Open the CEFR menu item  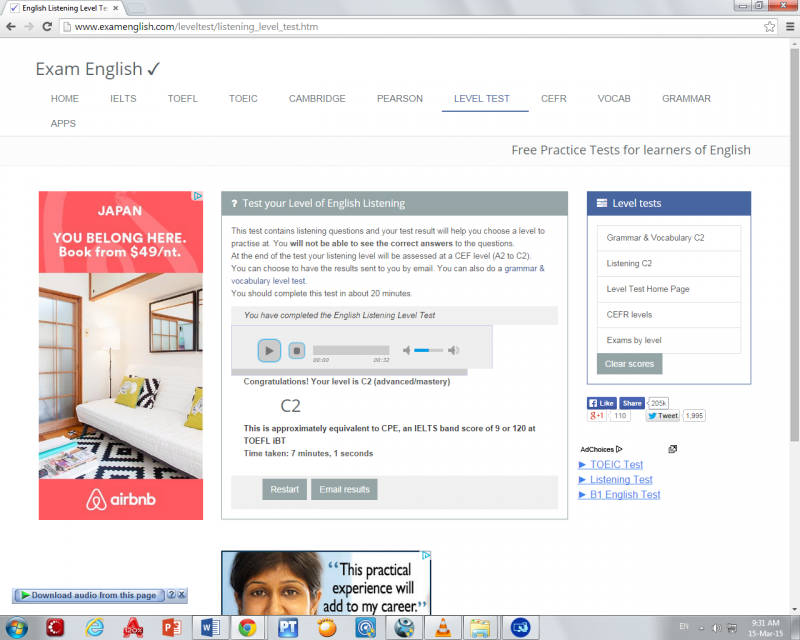click(554, 99)
